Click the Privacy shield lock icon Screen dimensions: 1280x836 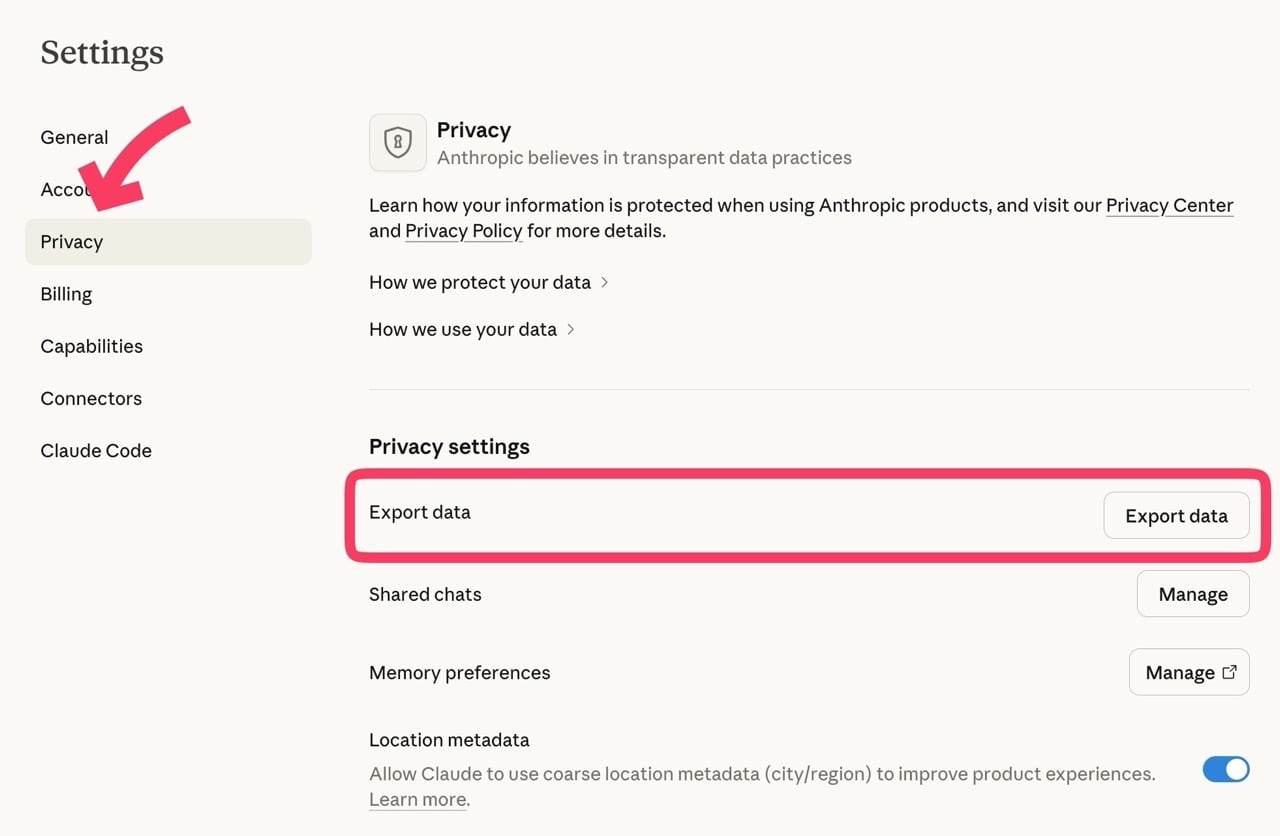point(398,142)
